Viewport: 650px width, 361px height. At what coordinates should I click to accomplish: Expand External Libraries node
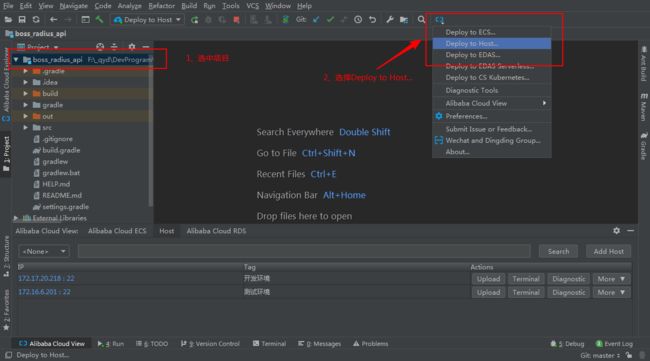(x=16, y=218)
